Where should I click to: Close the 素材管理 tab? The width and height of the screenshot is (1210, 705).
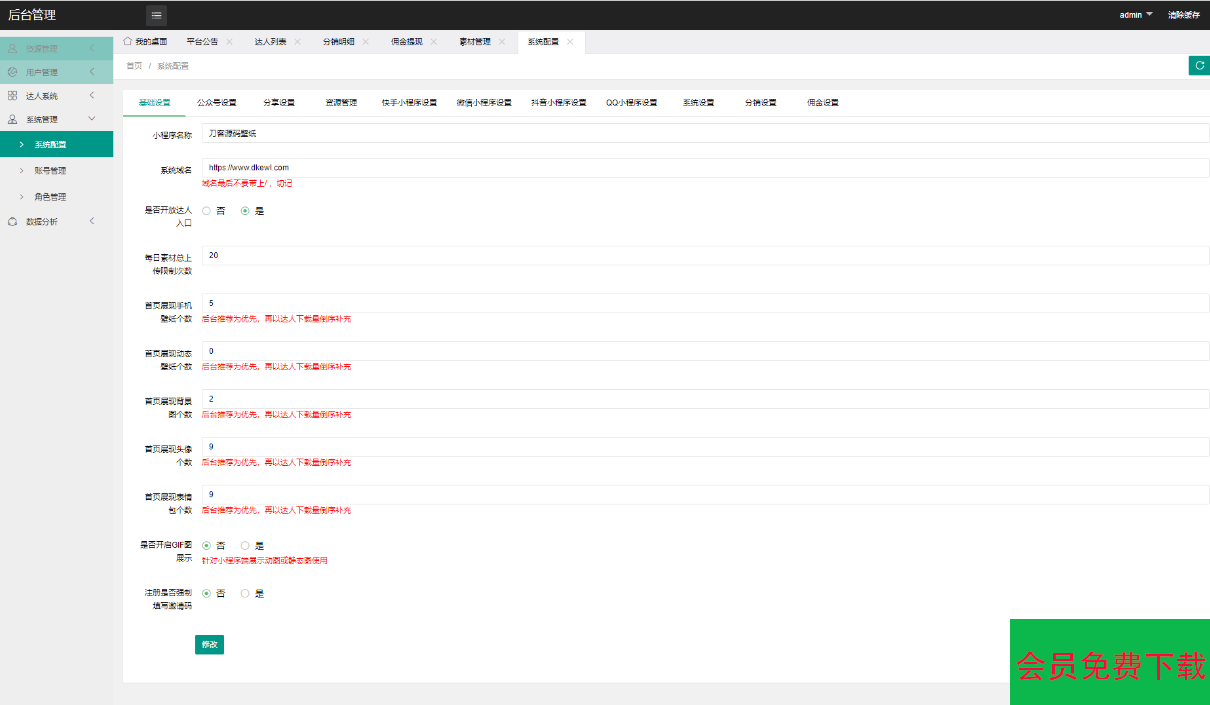[x=502, y=42]
